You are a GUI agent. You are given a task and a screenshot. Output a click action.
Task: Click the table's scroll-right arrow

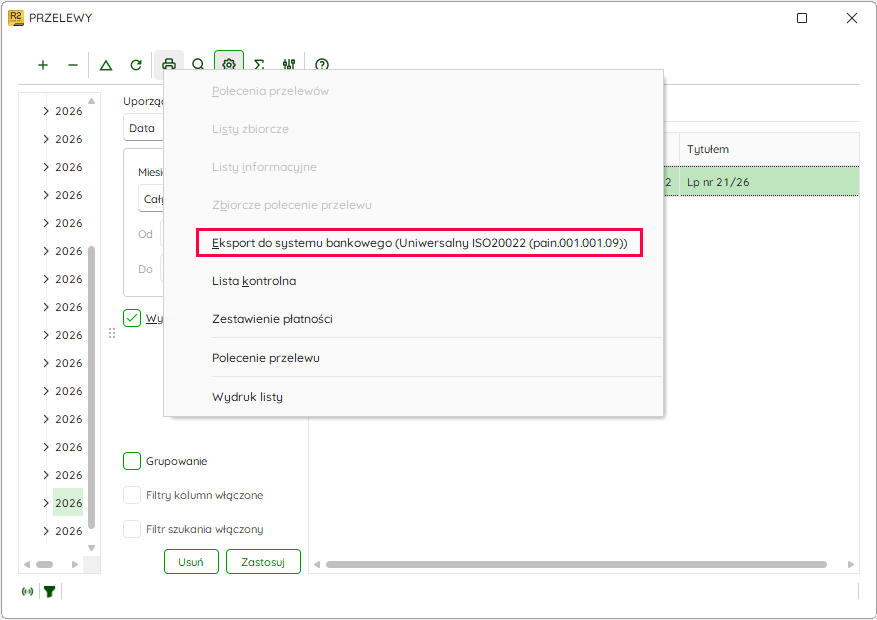point(851,565)
